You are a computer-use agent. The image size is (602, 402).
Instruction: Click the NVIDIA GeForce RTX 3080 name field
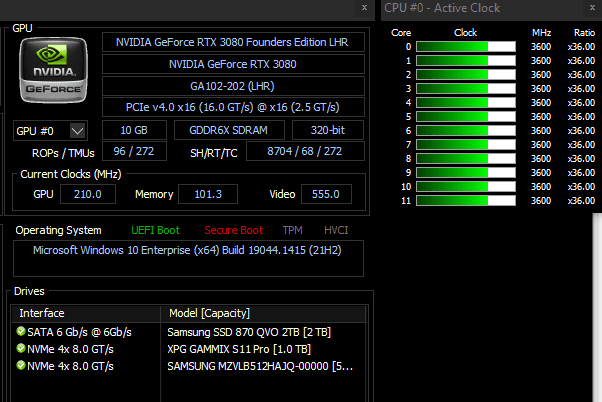point(233,64)
